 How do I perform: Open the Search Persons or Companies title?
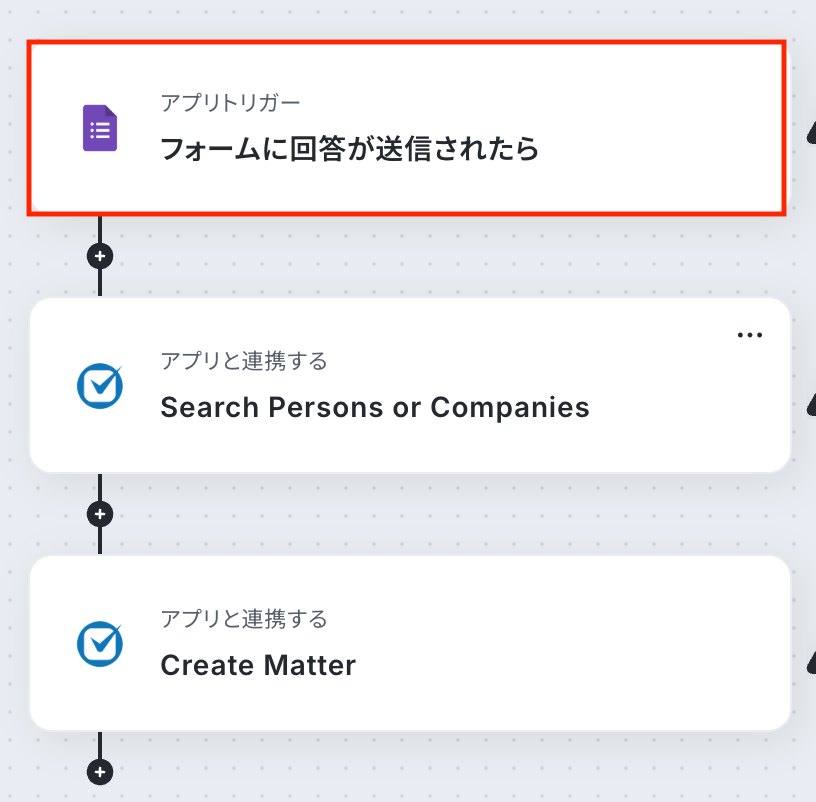[x=374, y=408]
